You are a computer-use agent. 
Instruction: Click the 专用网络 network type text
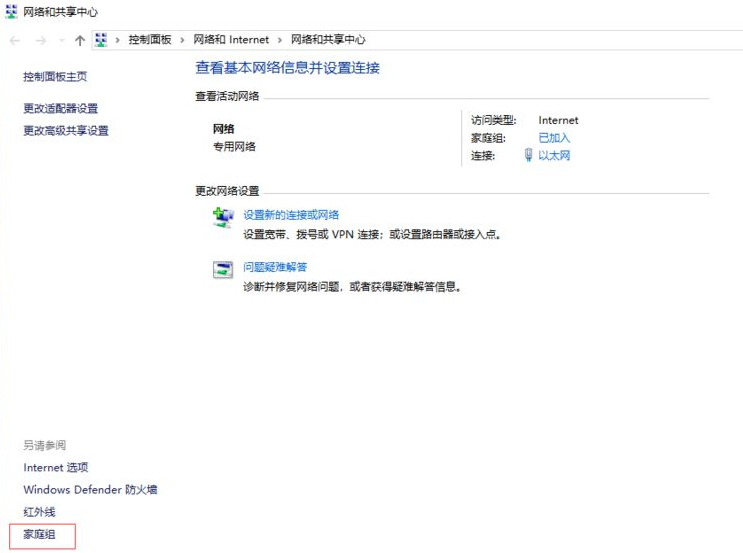coord(234,147)
